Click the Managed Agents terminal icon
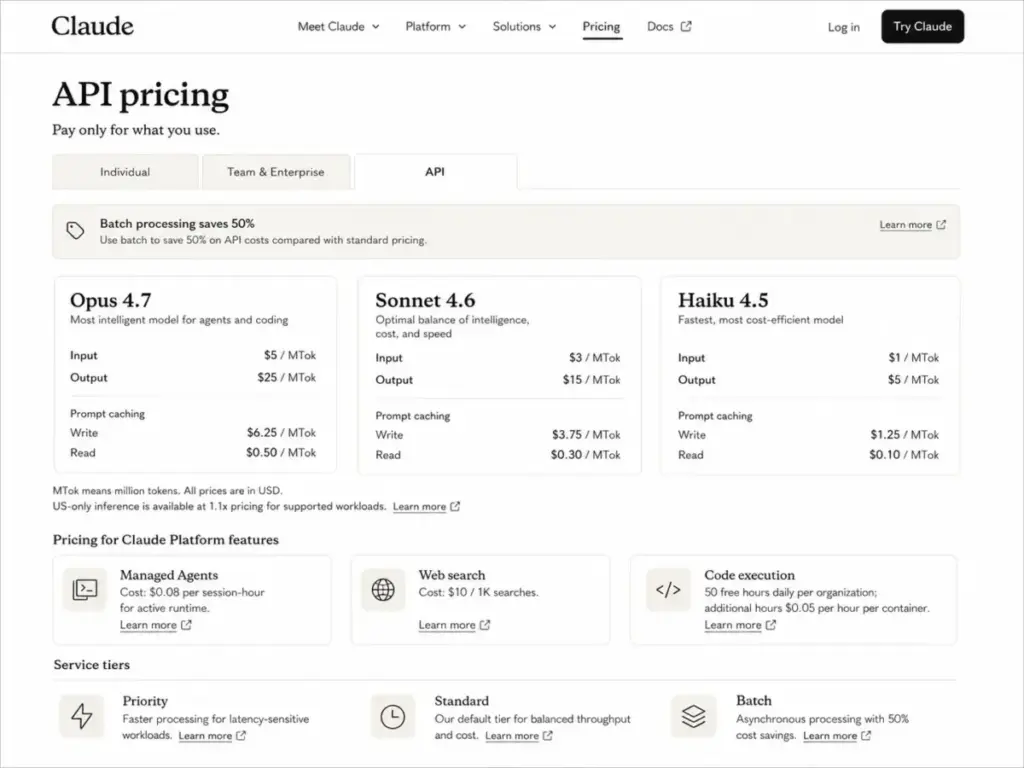 [85, 590]
